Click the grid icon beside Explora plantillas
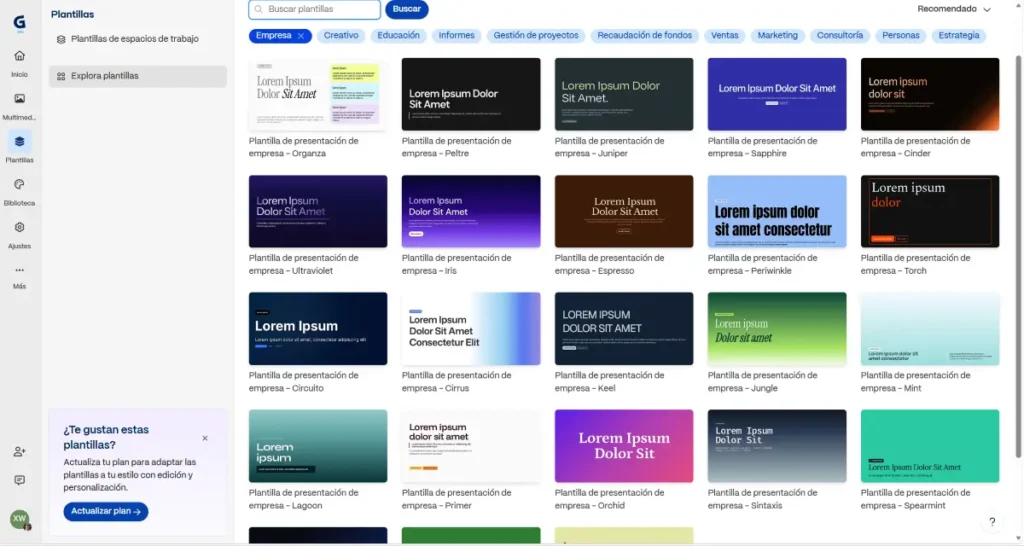This screenshot has width=1024, height=546. (x=61, y=76)
